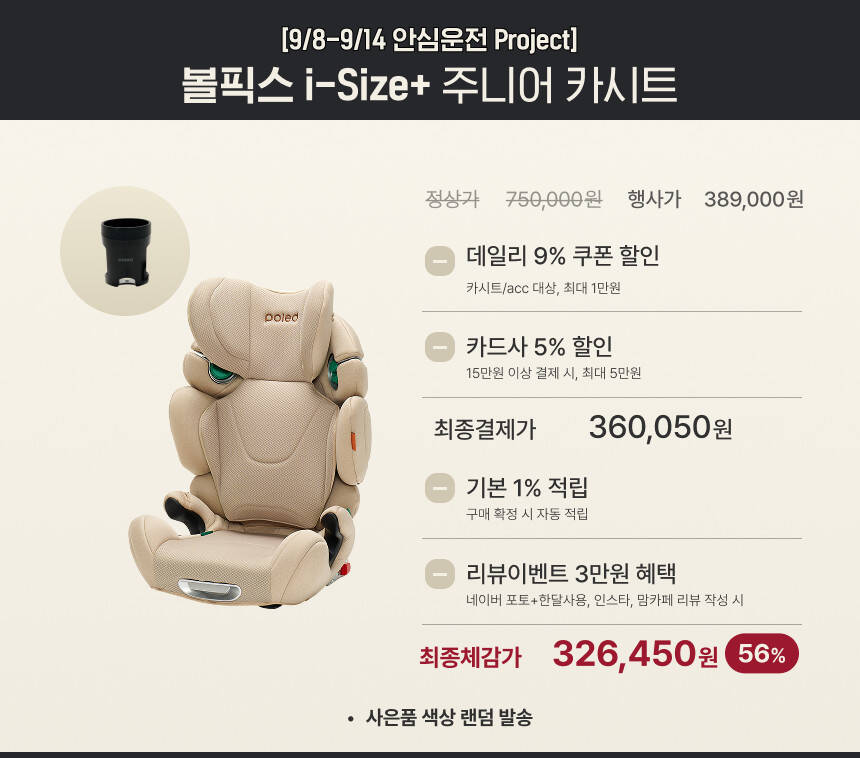The width and height of the screenshot is (860, 758).
Task: Click the 최종결제가 360,050원 amount
Action: coord(660,427)
